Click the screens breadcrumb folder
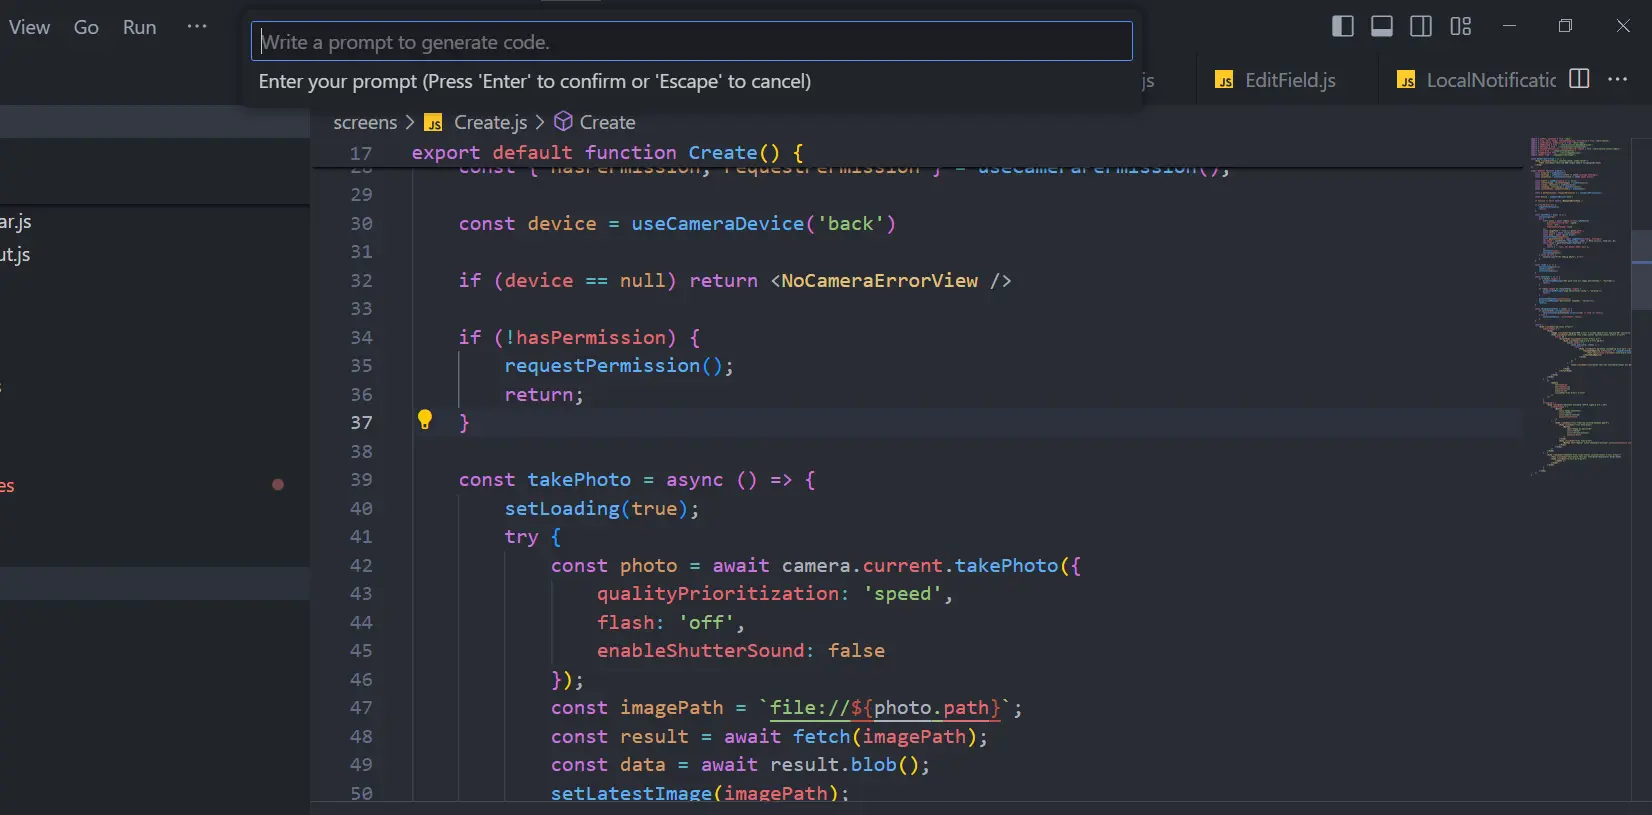The height and width of the screenshot is (815, 1652). pos(365,122)
